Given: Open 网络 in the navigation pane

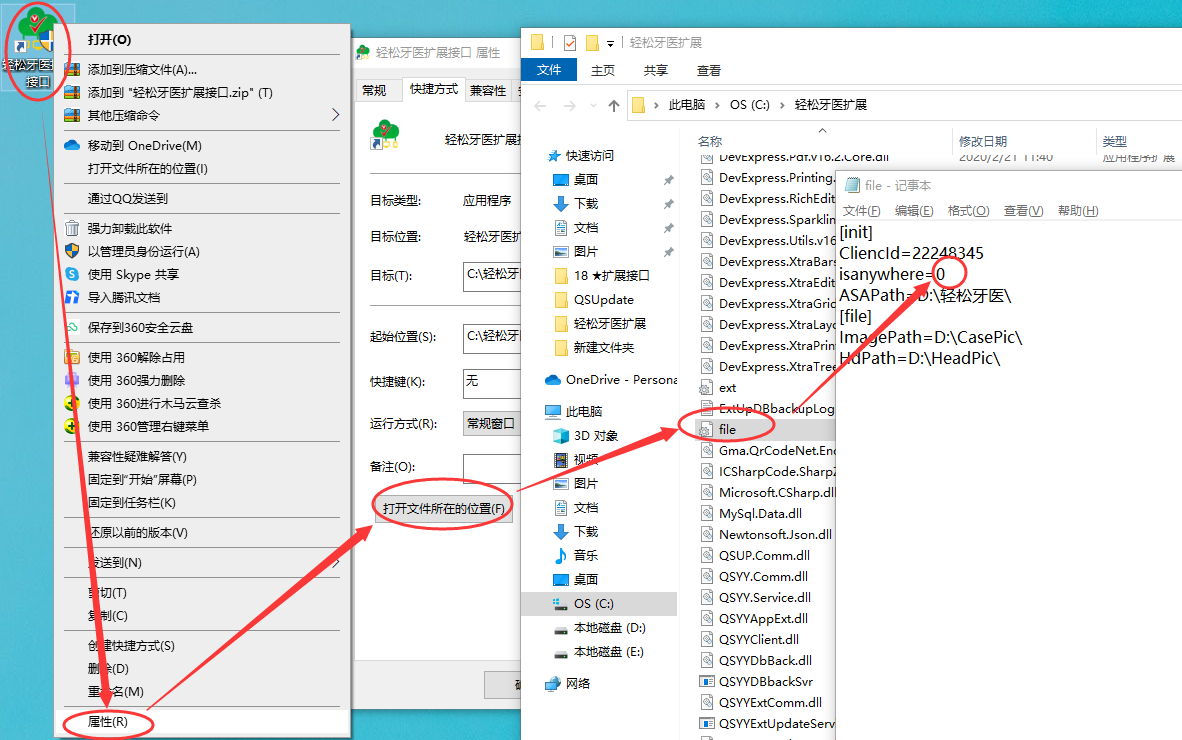Looking at the screenshot, I should click(x=577, y=684).
